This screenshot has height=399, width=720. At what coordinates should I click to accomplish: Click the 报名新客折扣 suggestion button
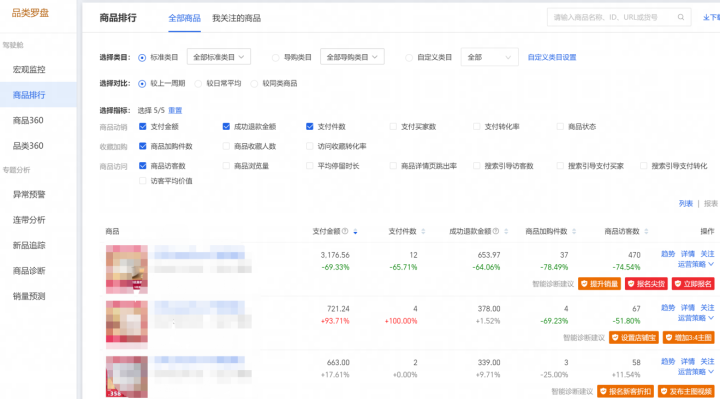625,391
